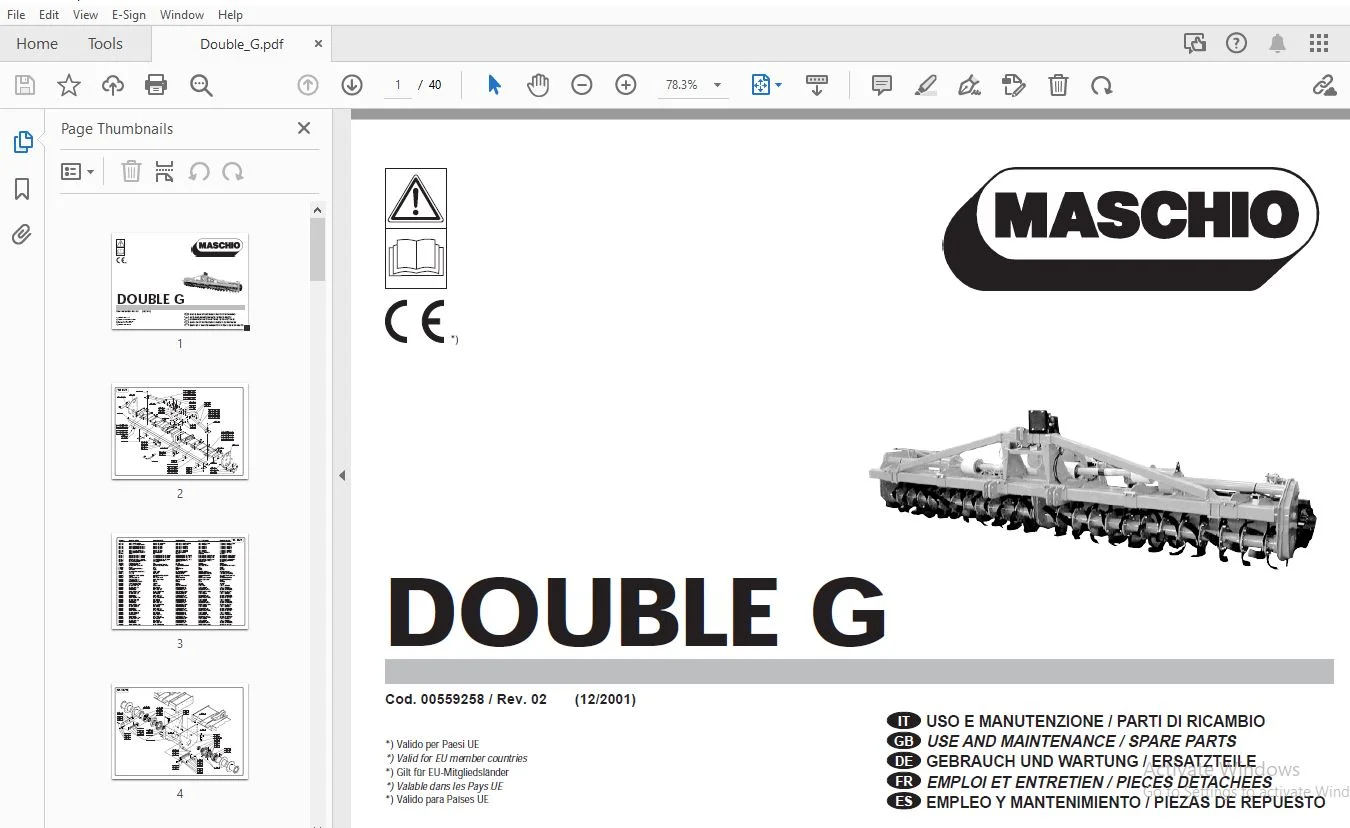Close the Double_G.pdf tab
1350x828 pixels.
(x=318, y=44)
